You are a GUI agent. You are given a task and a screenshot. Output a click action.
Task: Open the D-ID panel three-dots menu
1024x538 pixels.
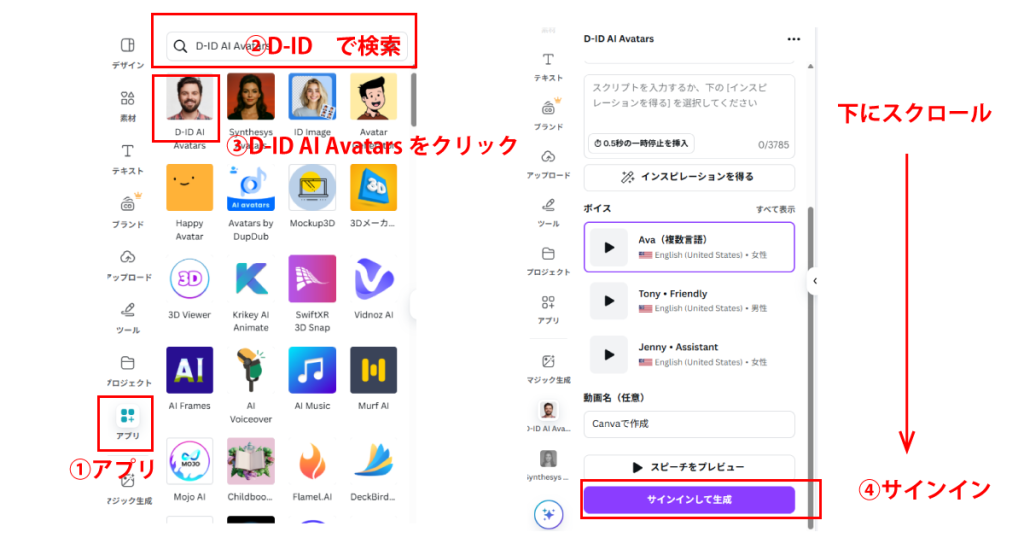point(793,39)
